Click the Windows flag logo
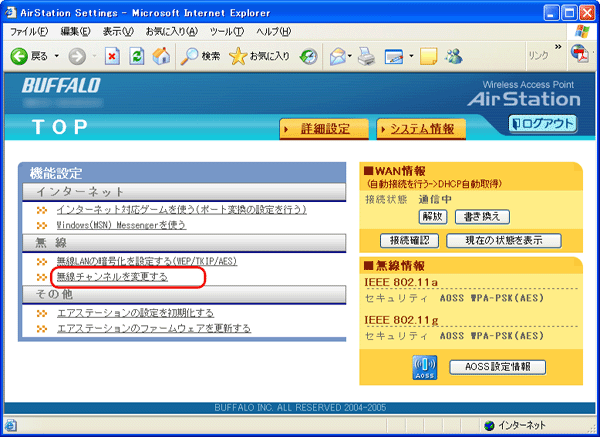This screenshot has width=600, height=437. click(x=582, y=31)
